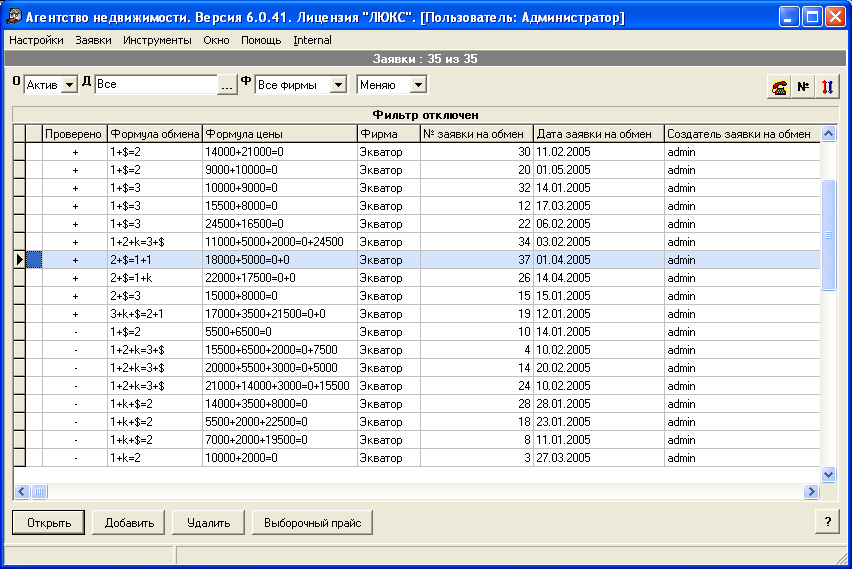Select cell 22000+17500=0+0
This screenshot has width=852, height=569.
point(280,278)
